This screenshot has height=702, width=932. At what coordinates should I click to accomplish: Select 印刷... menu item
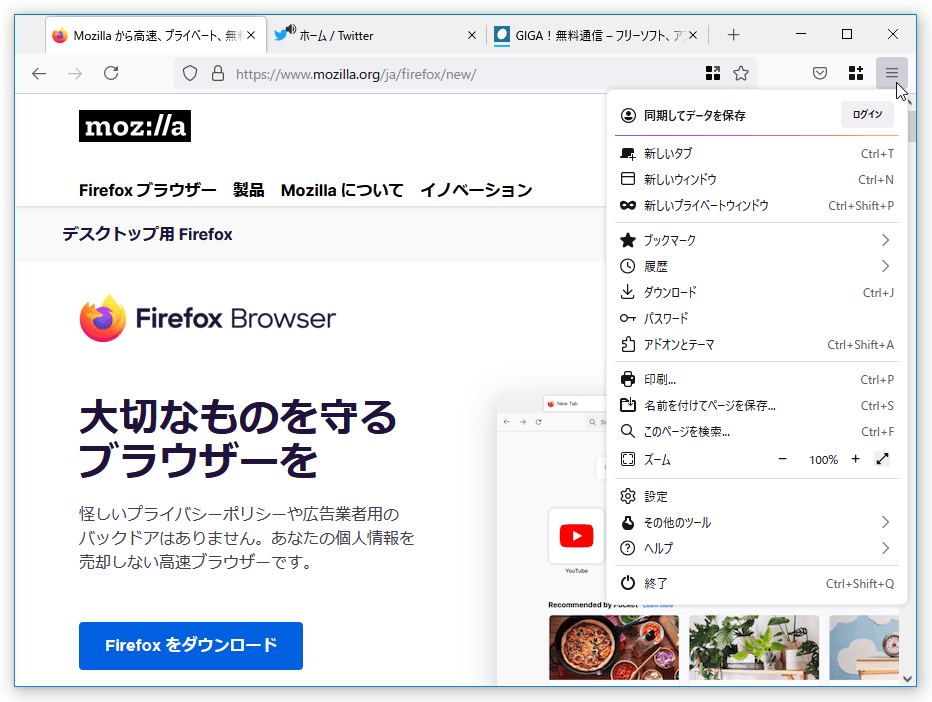point(757,379)
